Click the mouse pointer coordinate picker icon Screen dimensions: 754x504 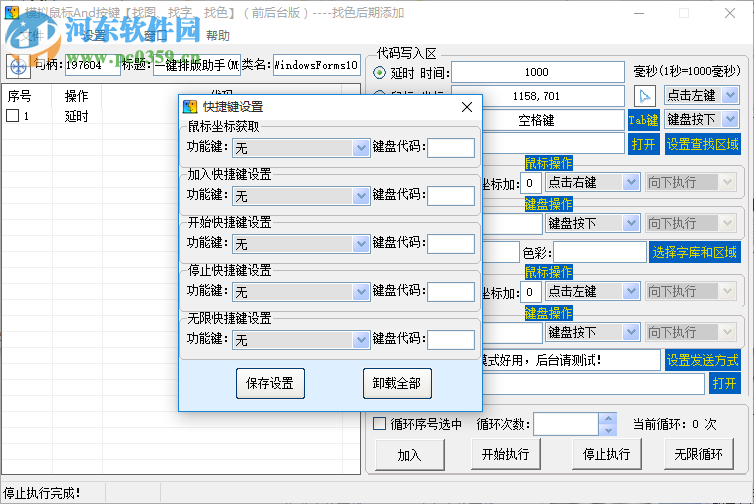(x=645, y=96)
